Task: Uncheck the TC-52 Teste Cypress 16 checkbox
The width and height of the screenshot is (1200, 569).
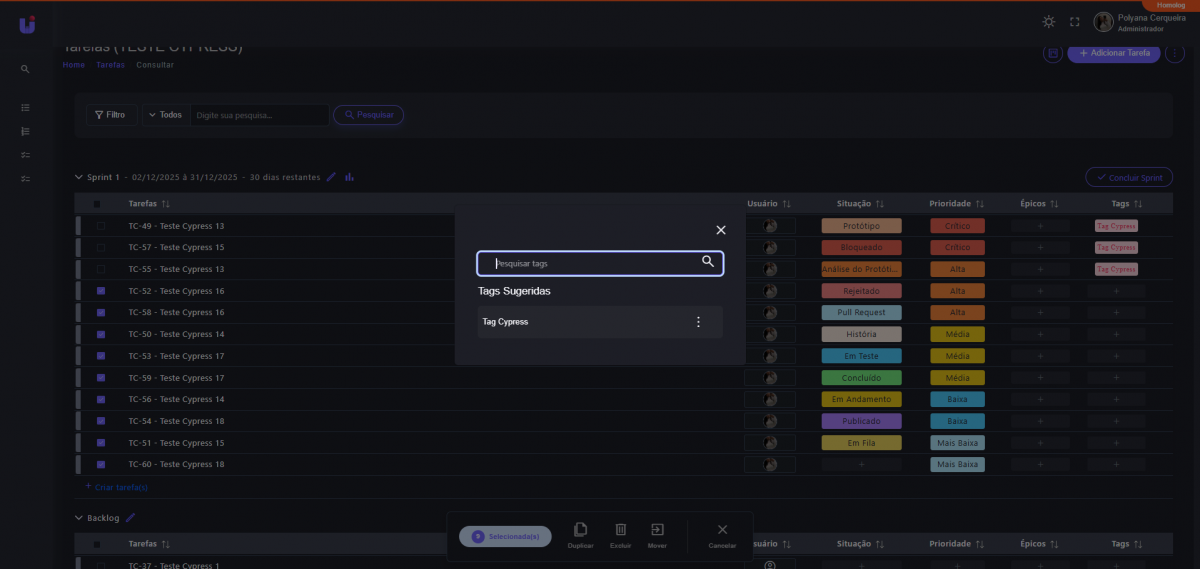Action: point(101,291)
